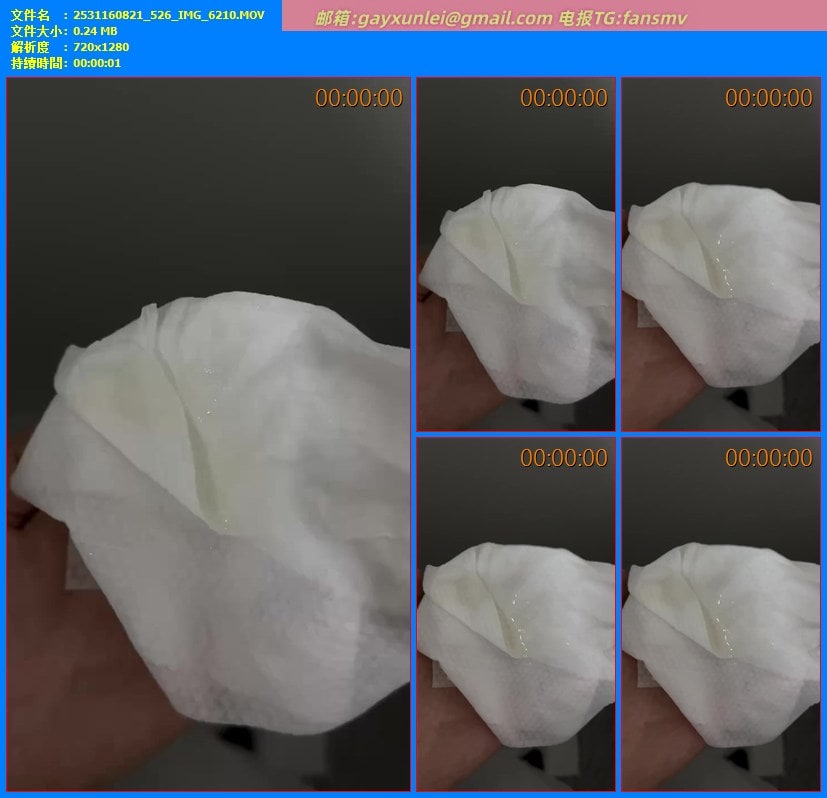The height and width of the screenshot is (798, 827).
Task: Select the bottom-middle video frame thumbnail
Action: click(515, 615)
